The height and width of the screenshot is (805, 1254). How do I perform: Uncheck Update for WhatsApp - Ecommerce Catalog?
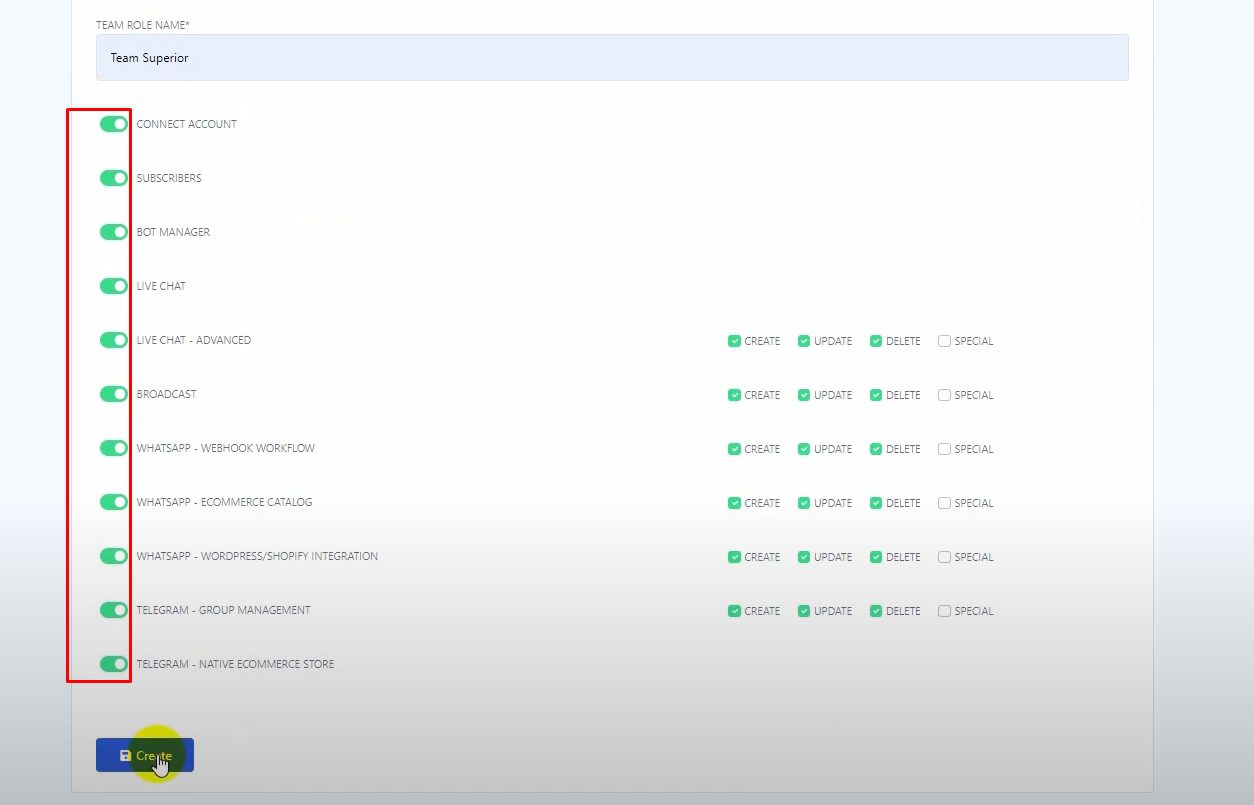804,503
